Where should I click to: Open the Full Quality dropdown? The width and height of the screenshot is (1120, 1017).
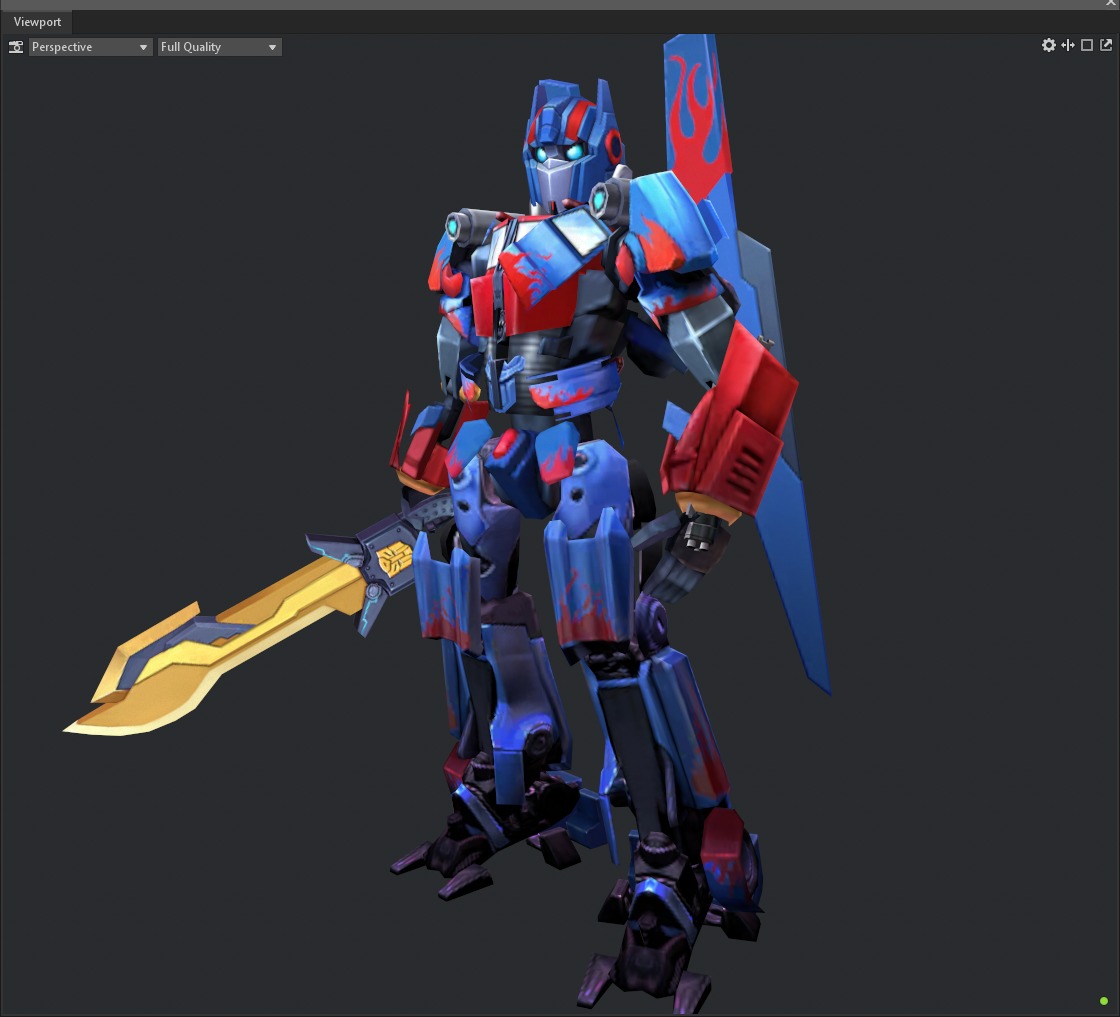[219, 47]
